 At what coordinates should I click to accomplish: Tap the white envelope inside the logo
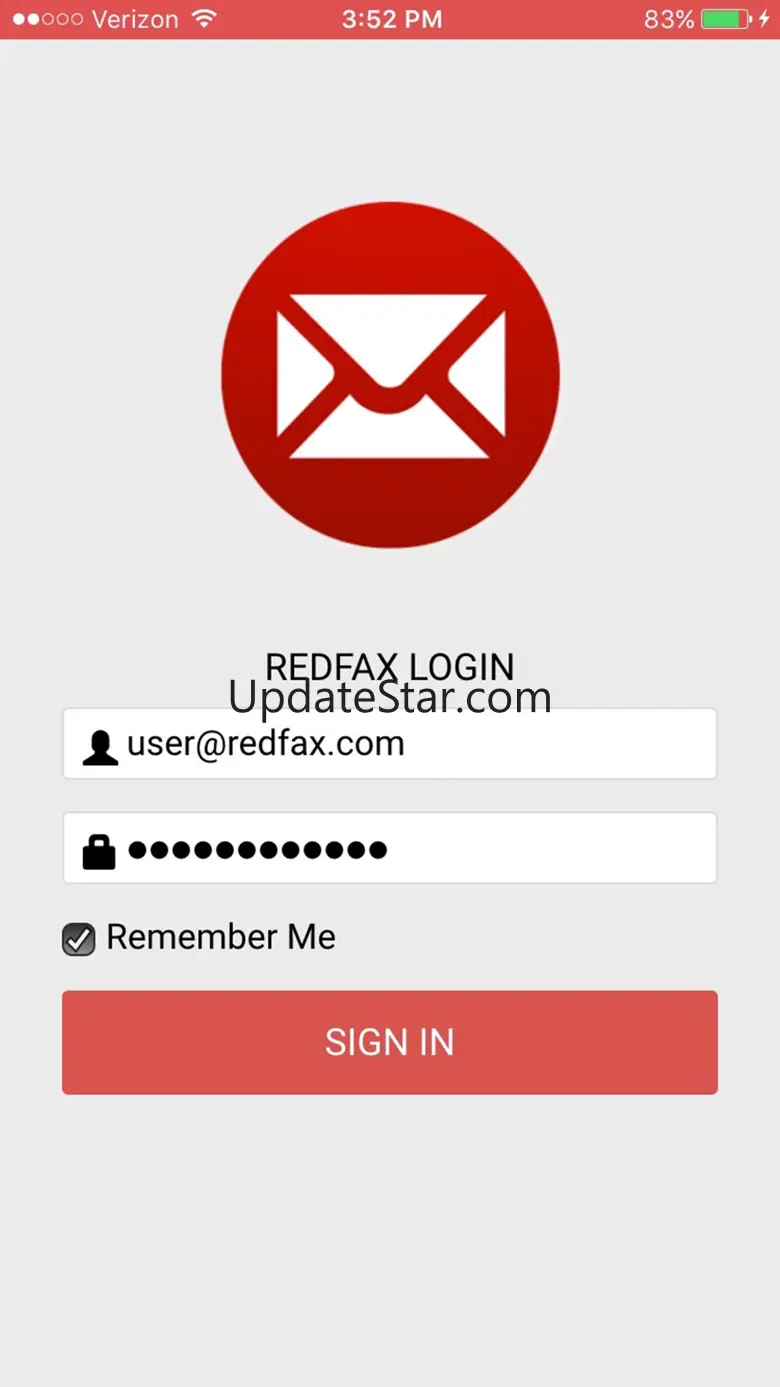coord(391,376)
